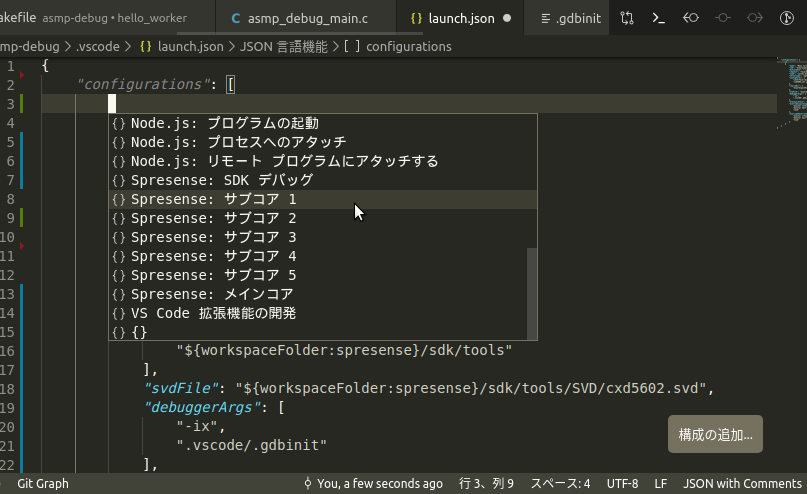Open the terminal icon in editor toolbar
The width and height of the screenshot is (807, 494).
point(658,18)
